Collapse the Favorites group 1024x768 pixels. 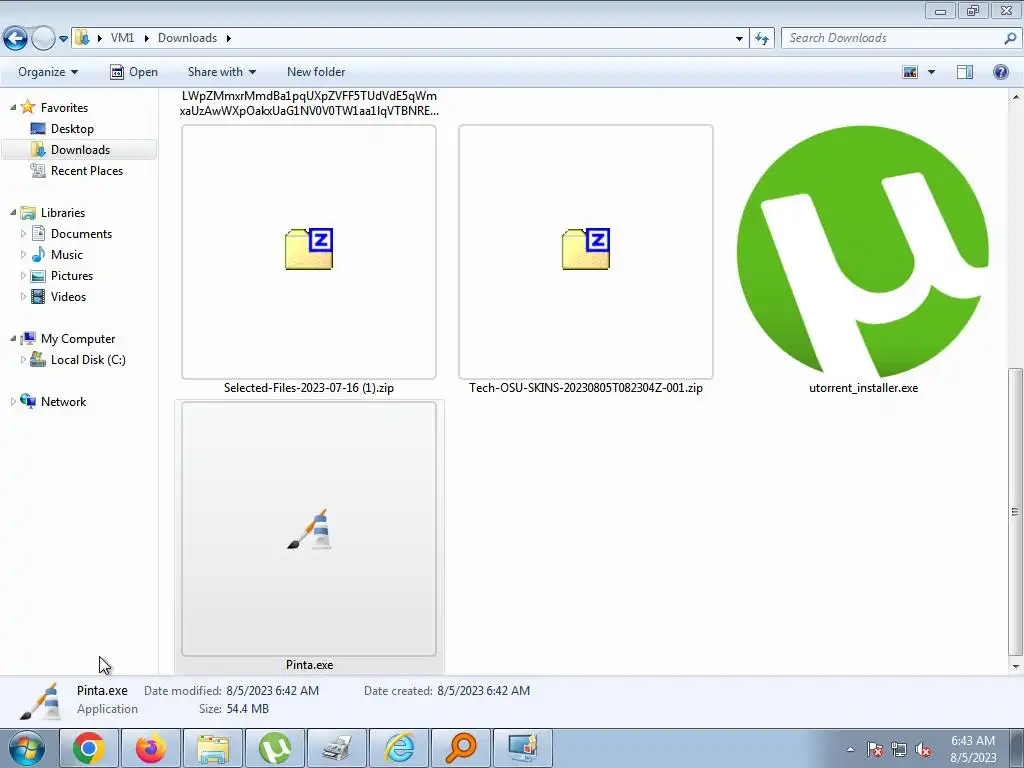(x=13, y=107)
